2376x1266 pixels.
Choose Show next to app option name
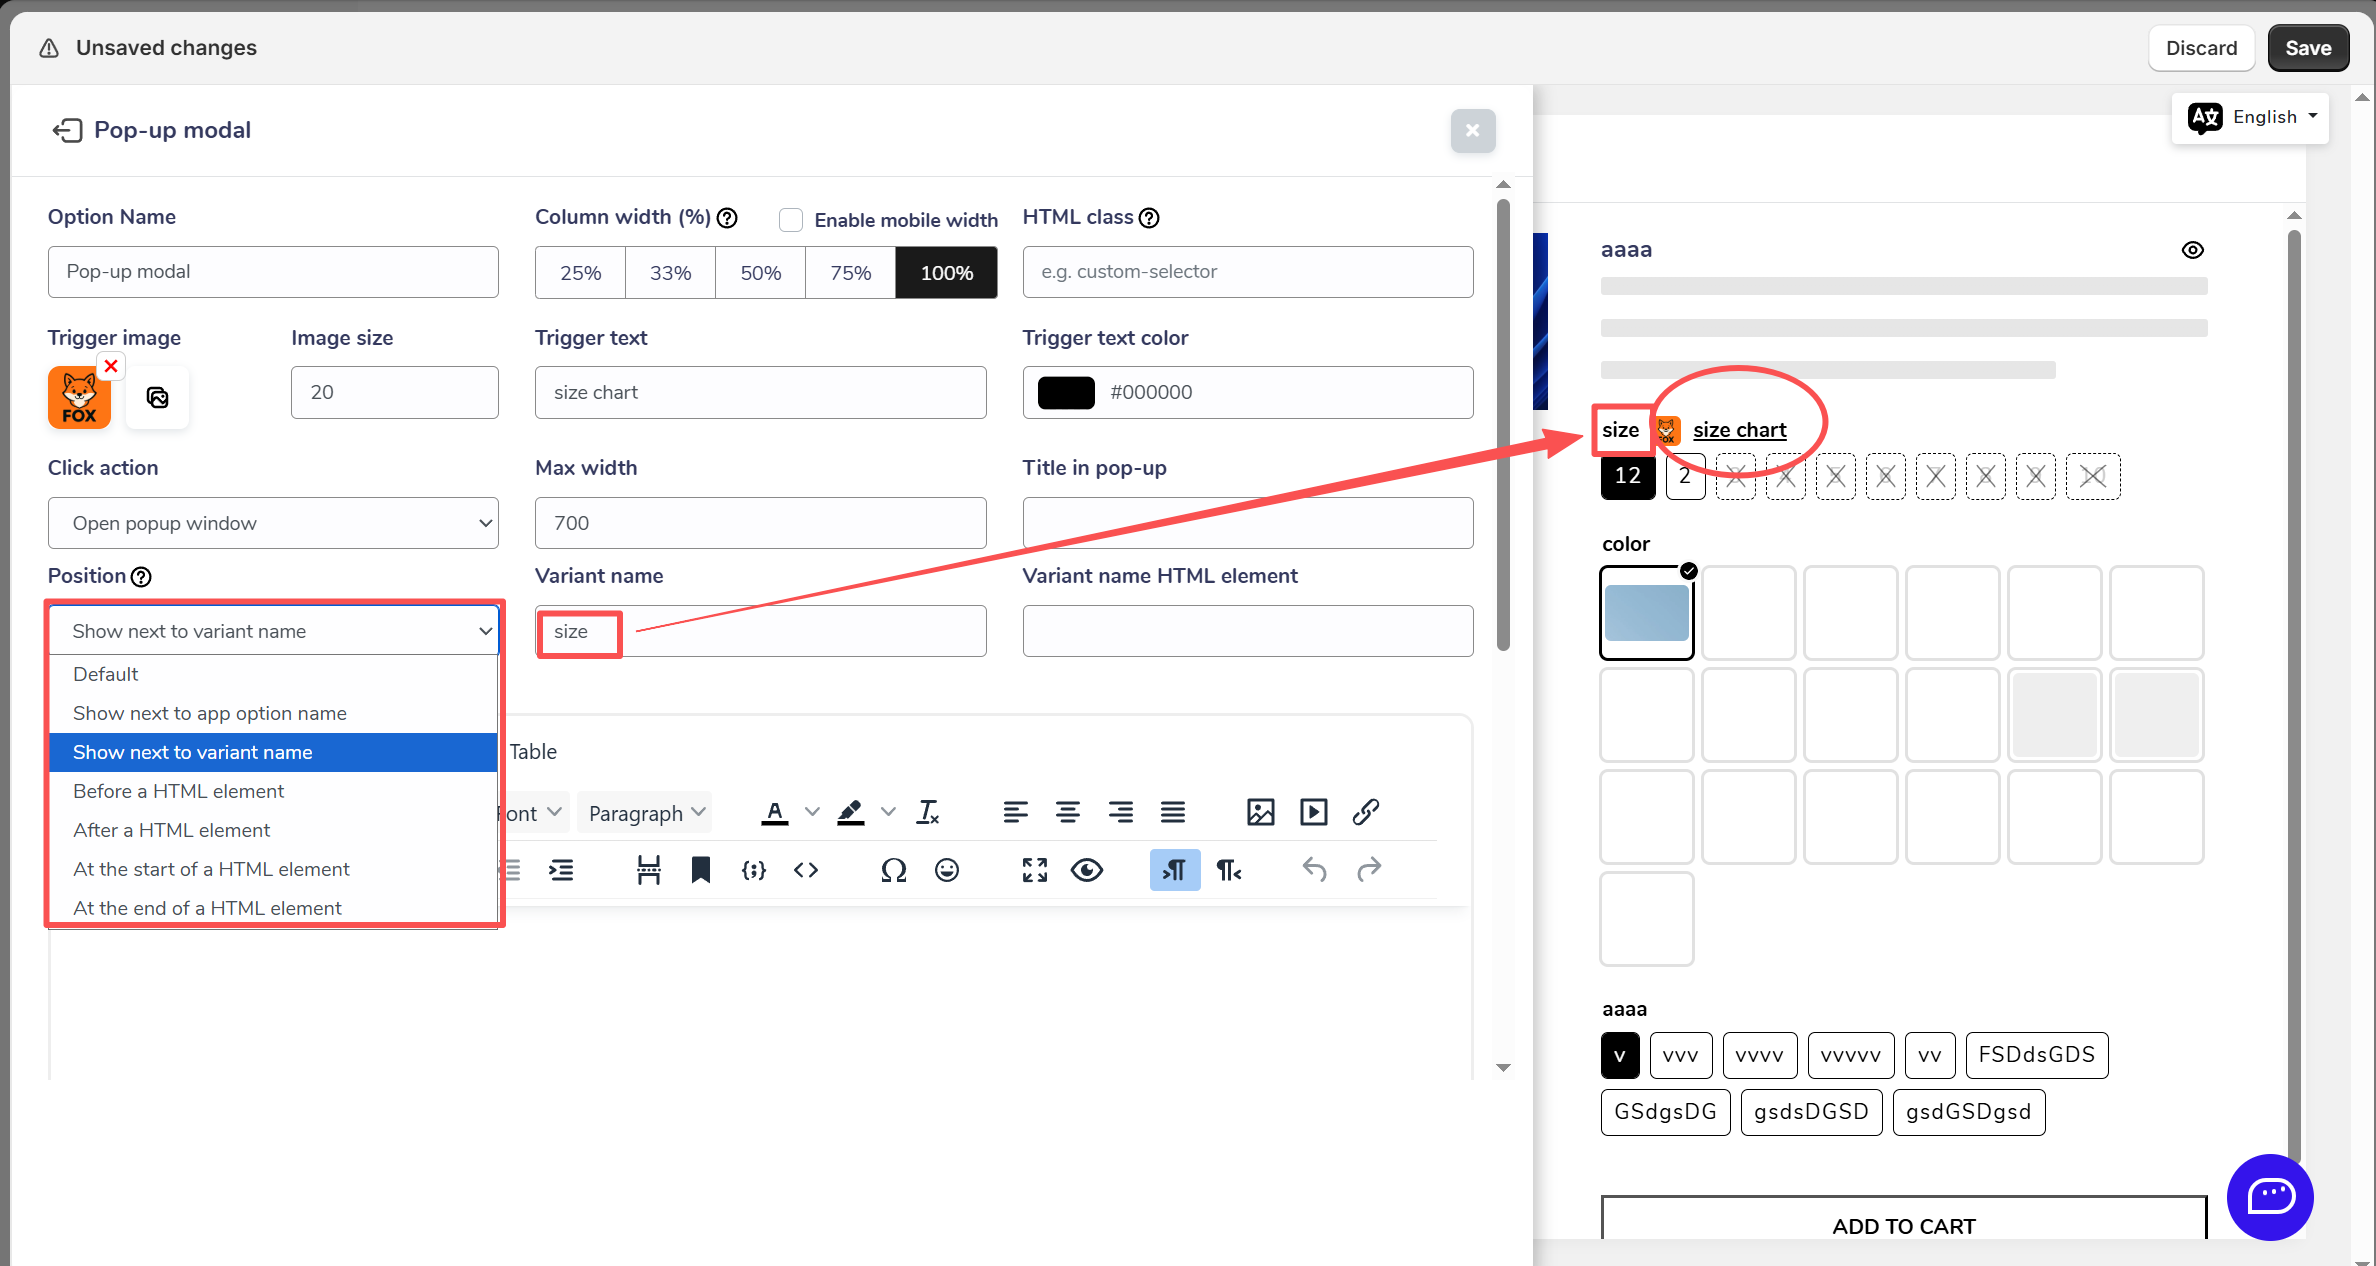[x=209, y=713]
